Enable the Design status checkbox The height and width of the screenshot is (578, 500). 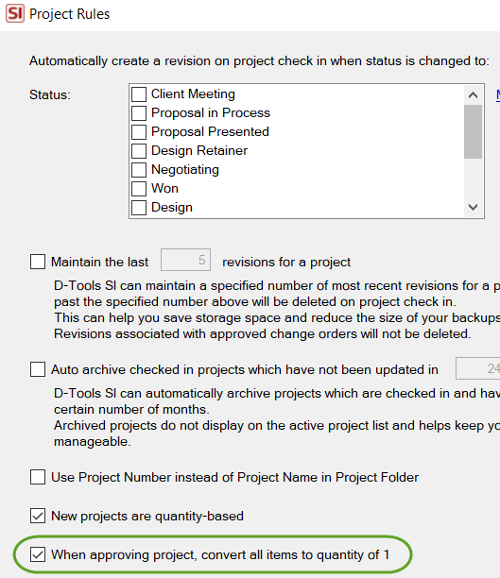[x=139, y=207]
